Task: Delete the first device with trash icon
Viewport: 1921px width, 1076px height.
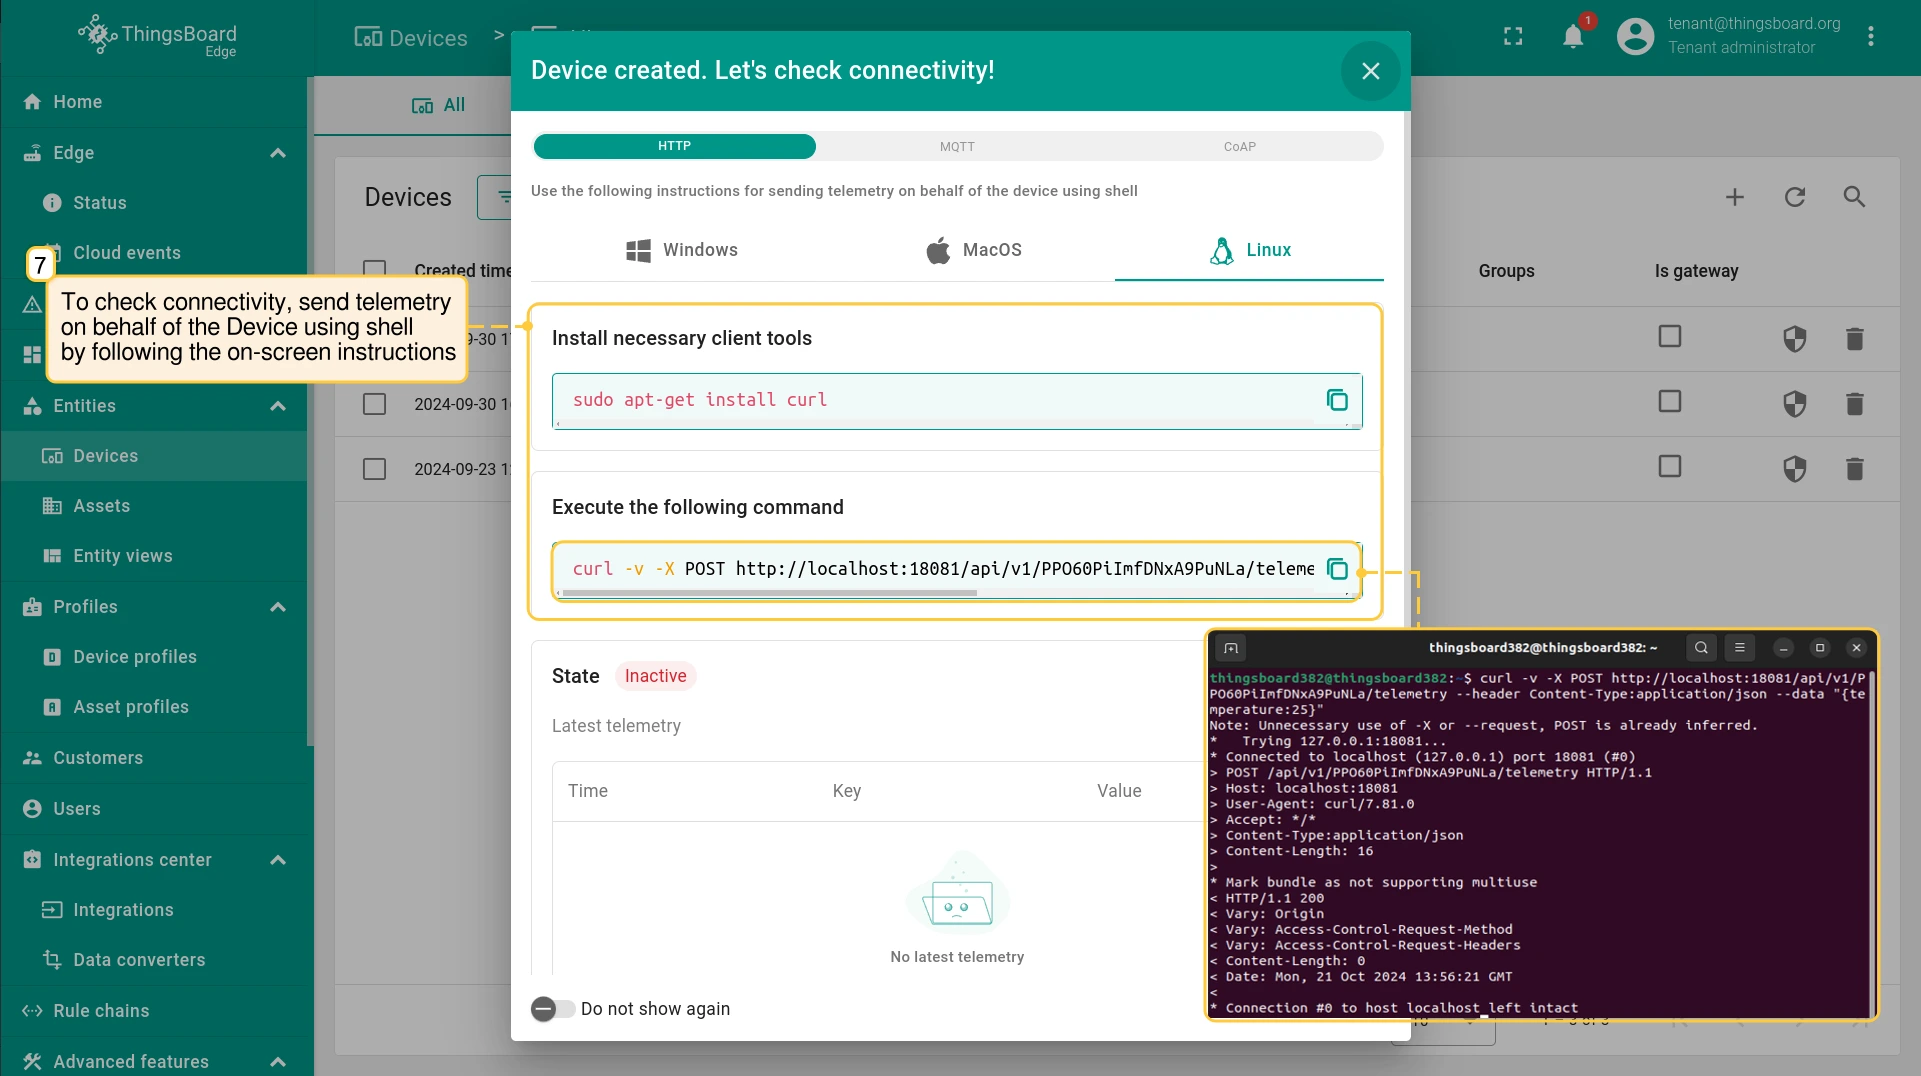Action: tap(1854, 339)
